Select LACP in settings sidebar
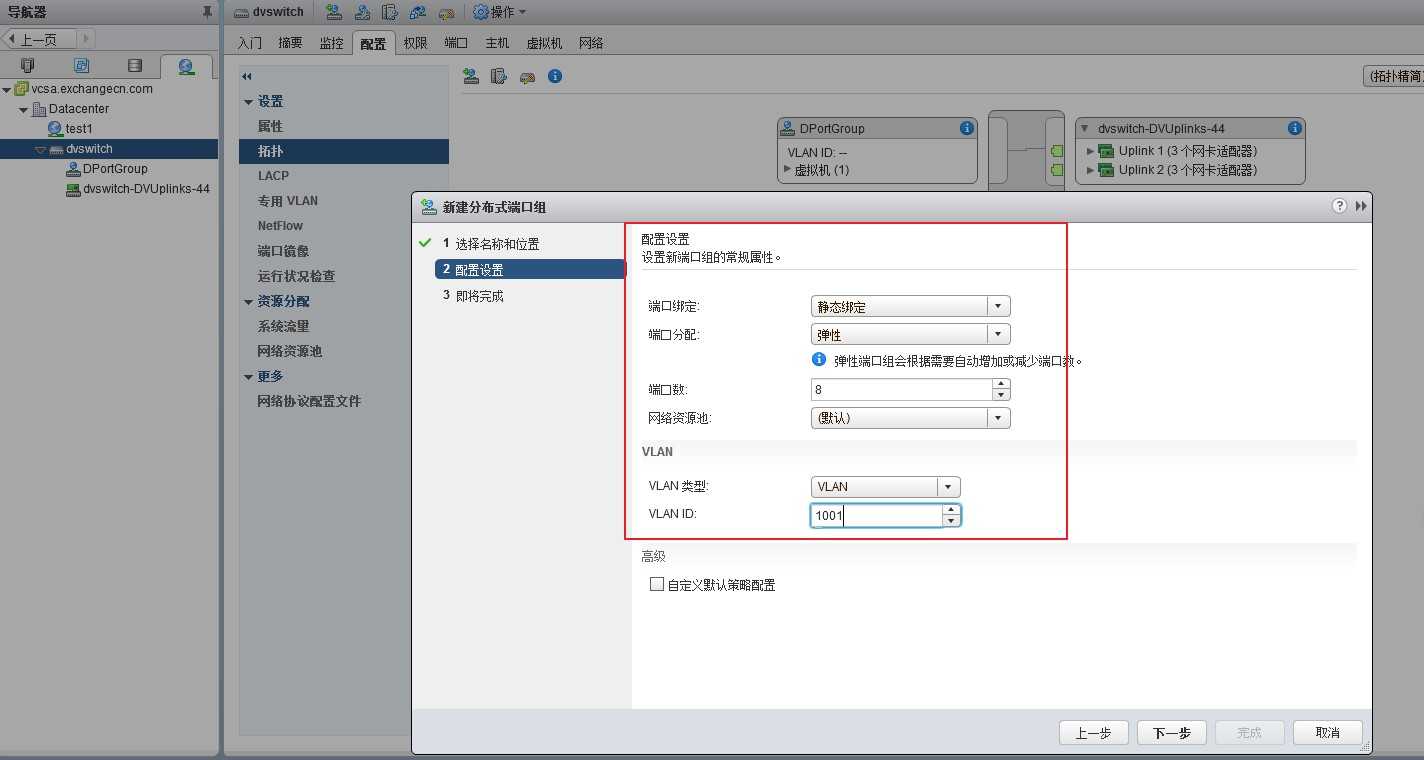 click(x=273, y=175)
